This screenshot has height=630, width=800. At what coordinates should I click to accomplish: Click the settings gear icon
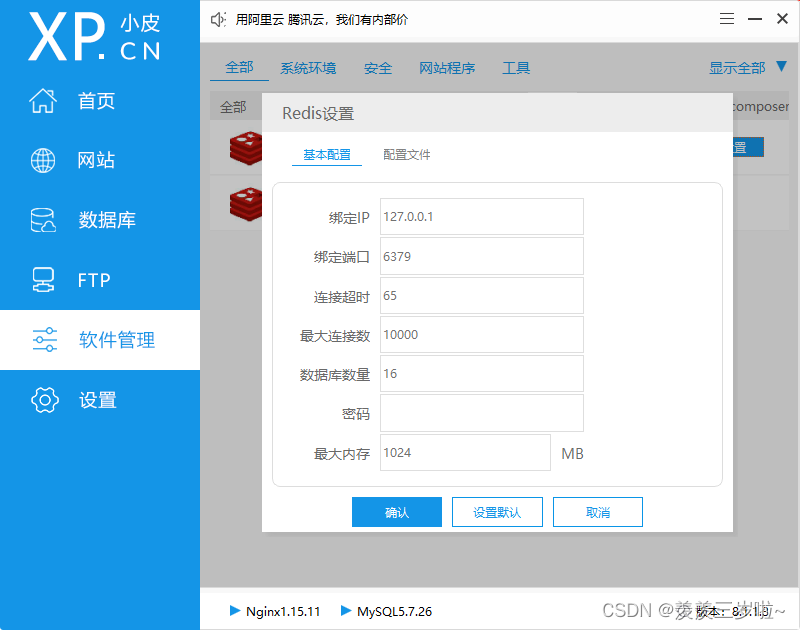click(x=45, y=399)
